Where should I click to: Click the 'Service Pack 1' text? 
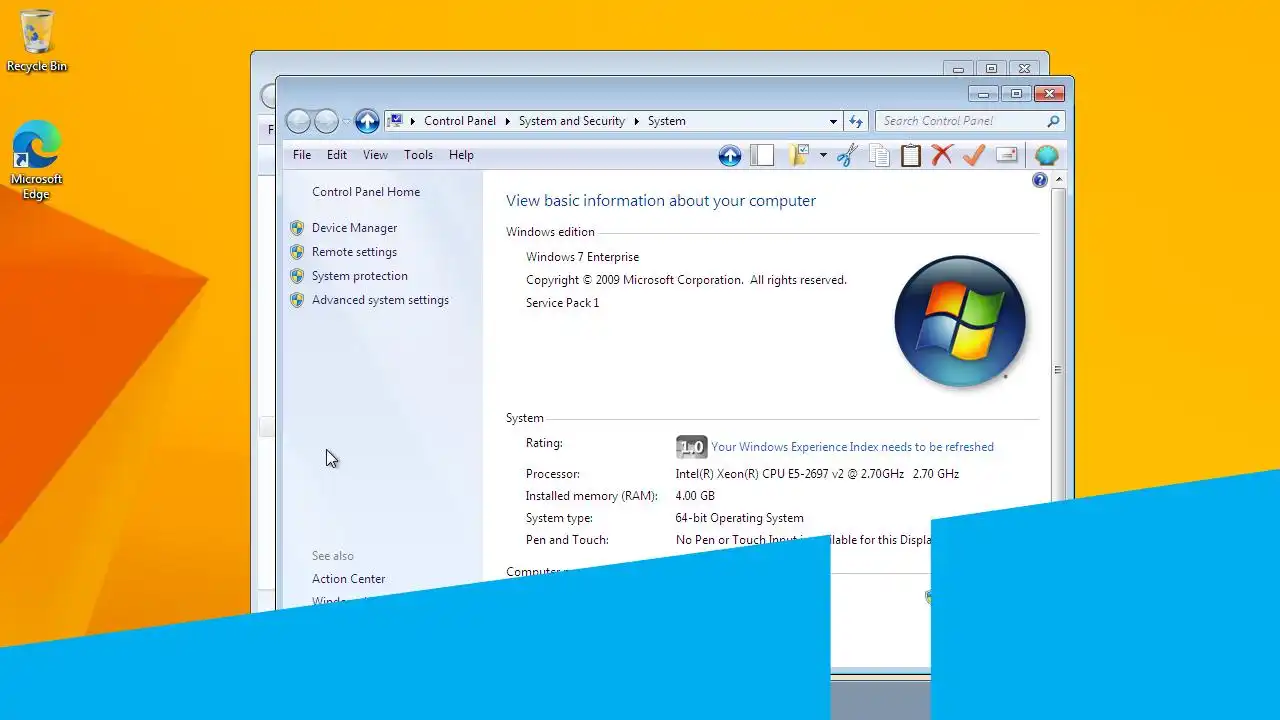pos(562,303)
